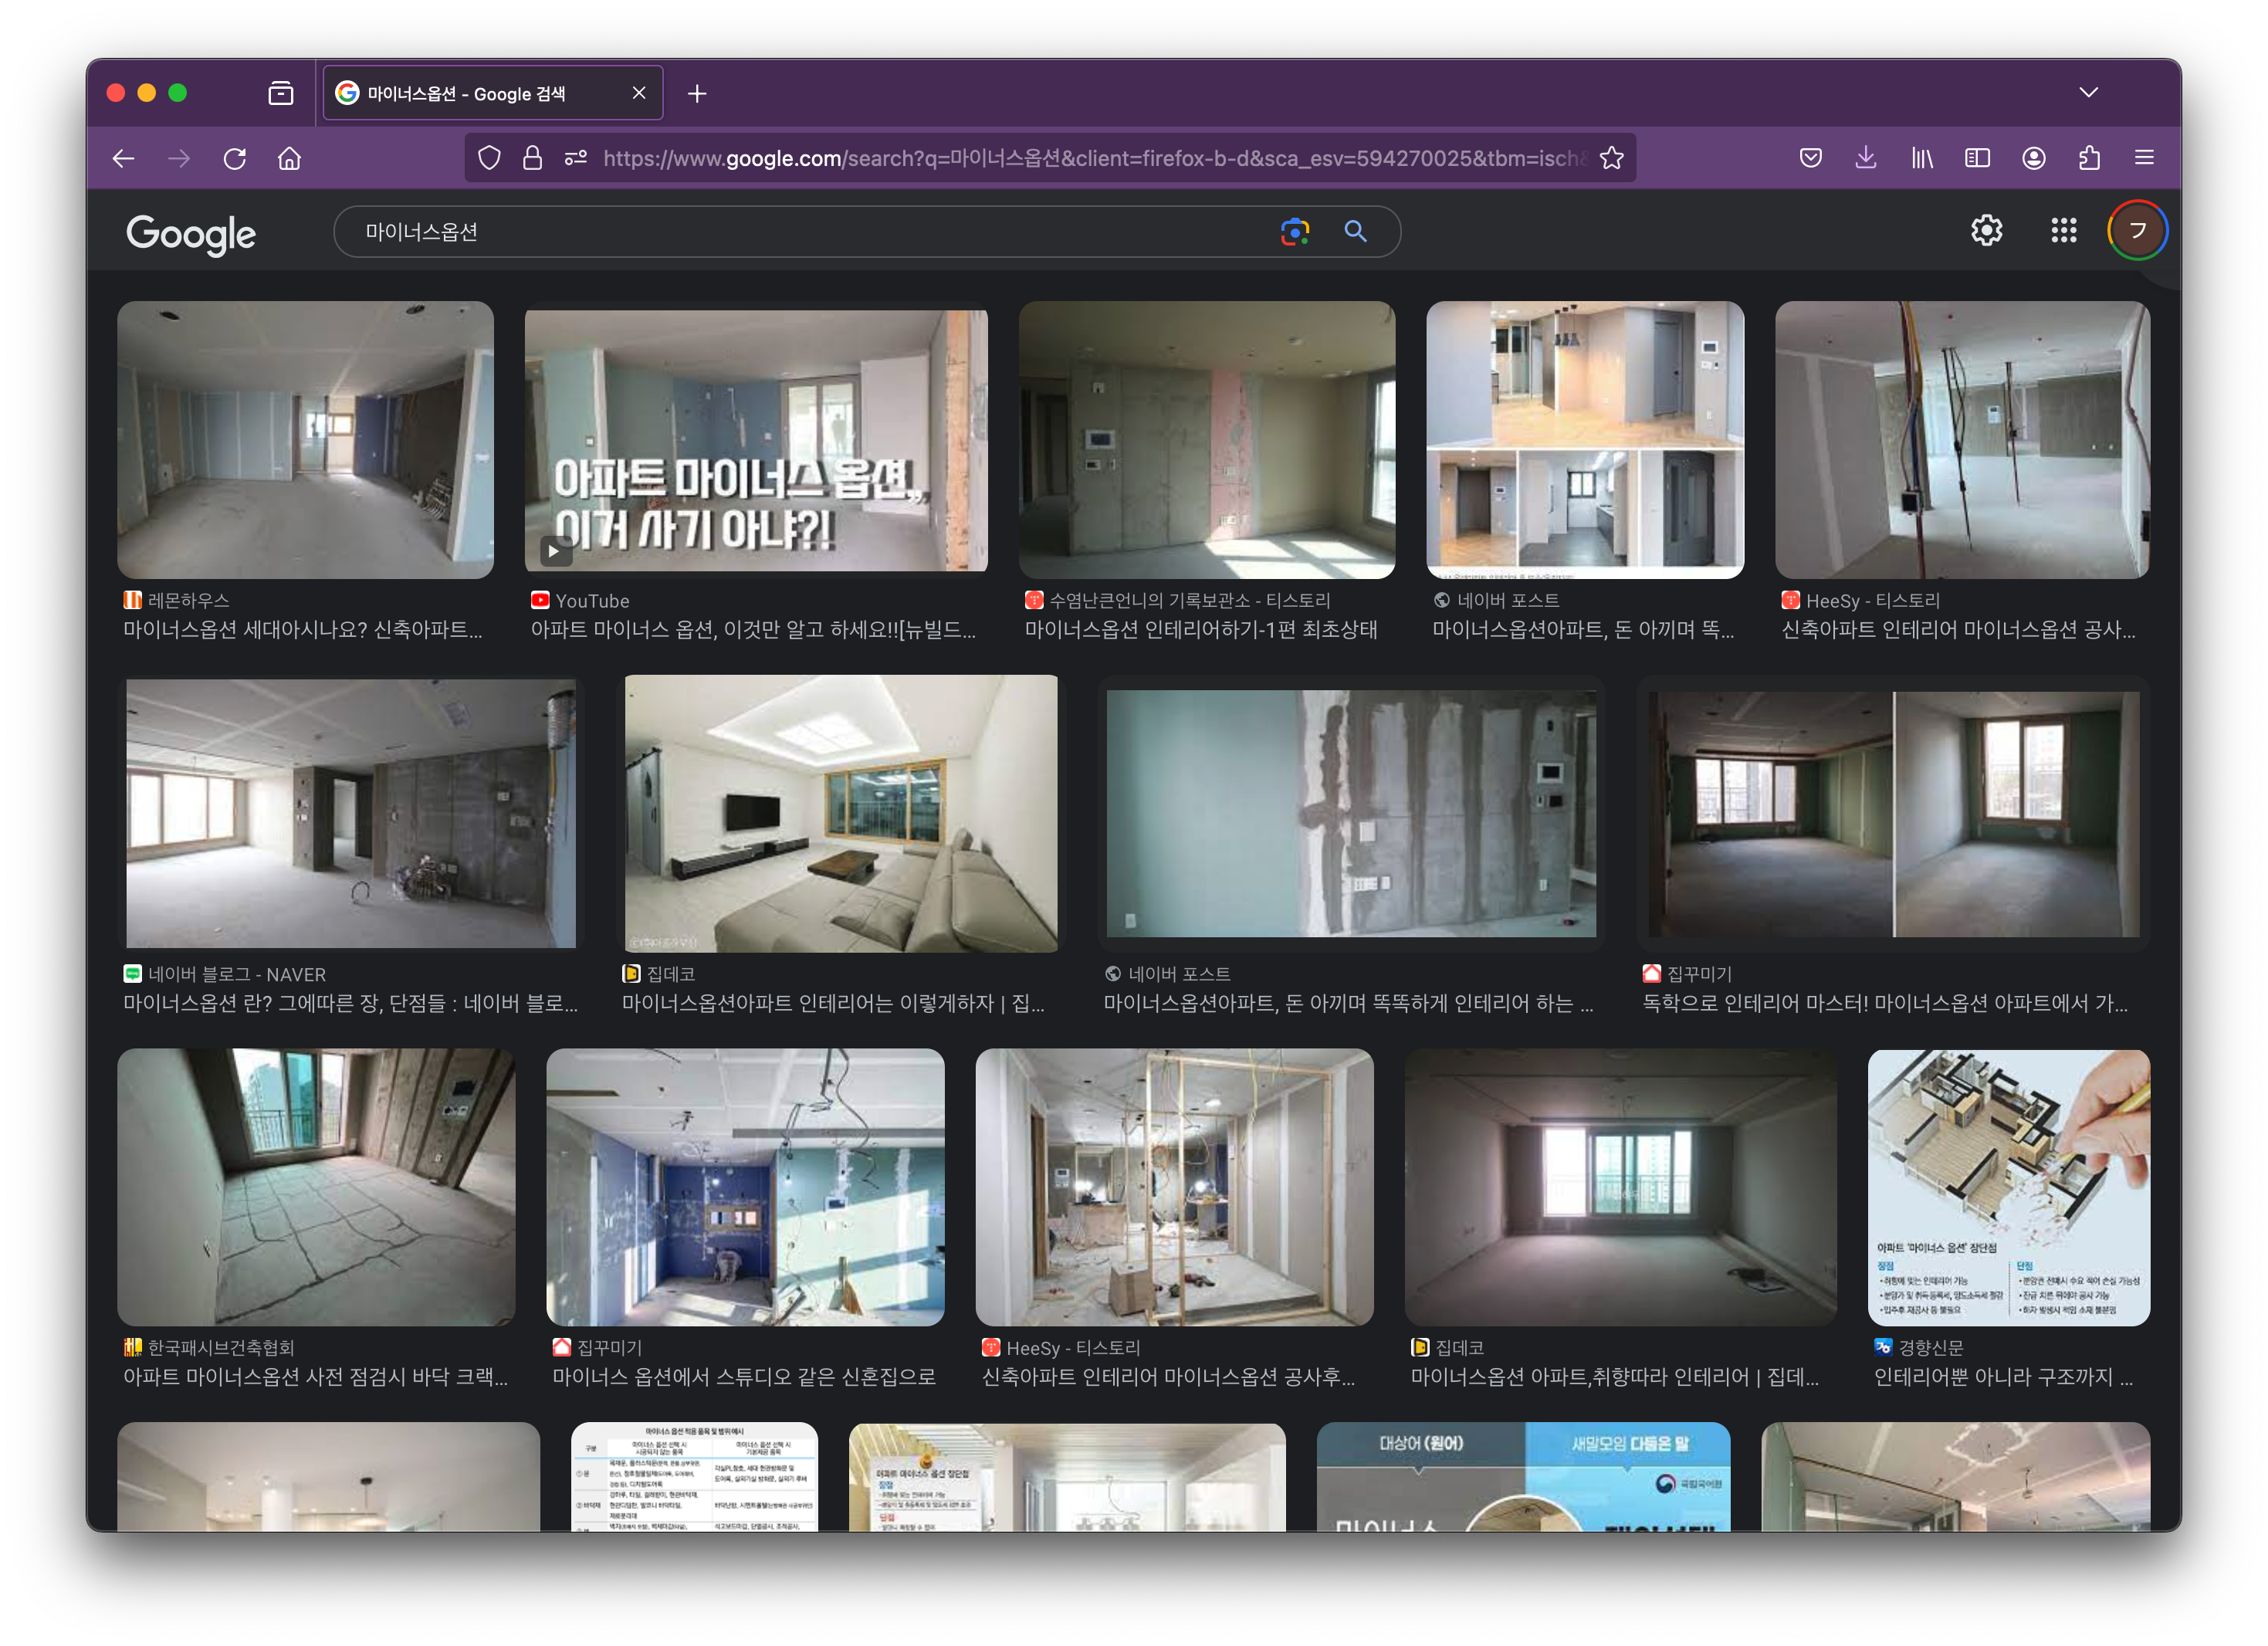Expand the list all tabs chevron
This screenshot has width=2268, height=1646.
pos(2088,92)
